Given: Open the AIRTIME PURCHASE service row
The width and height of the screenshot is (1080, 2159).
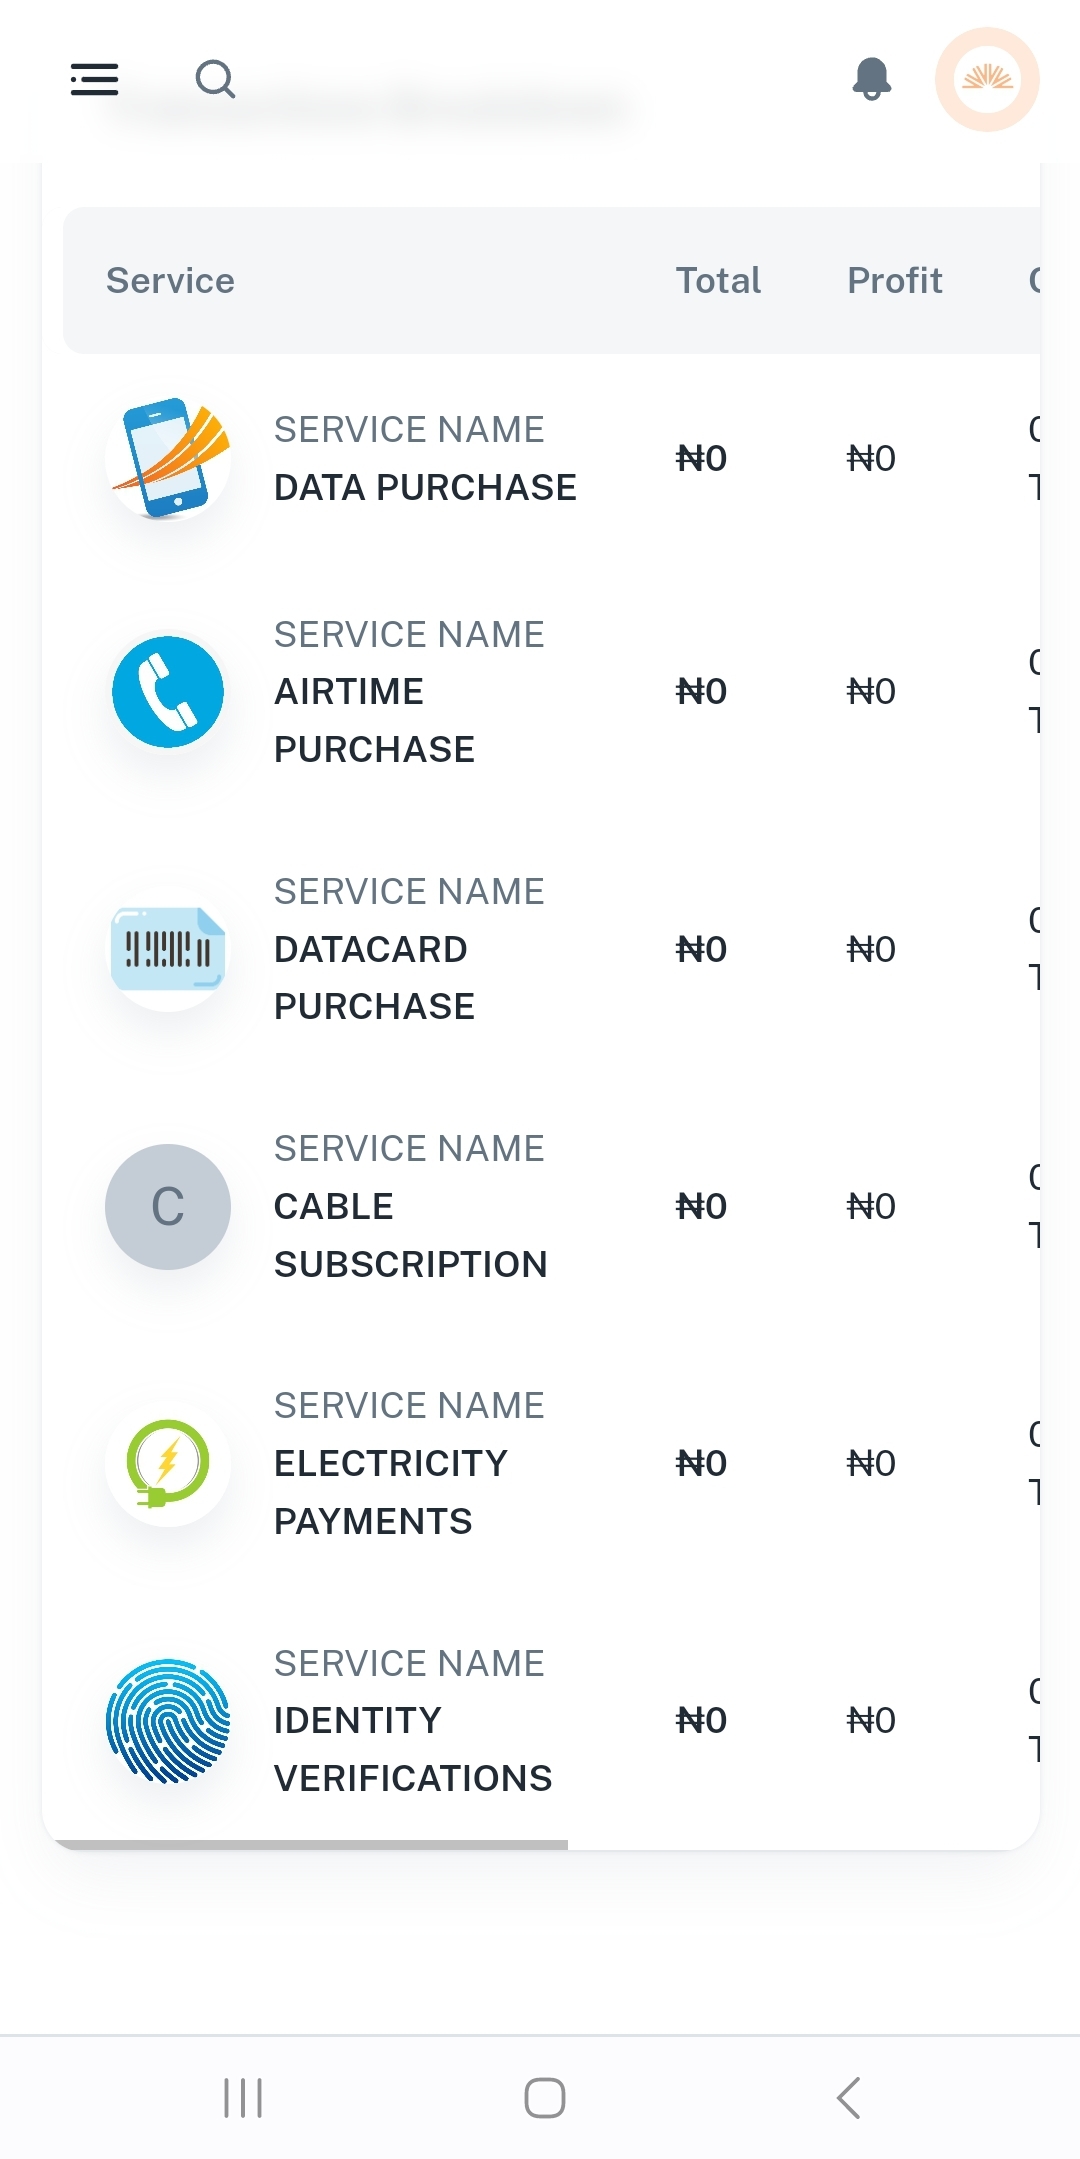Looking at the screenshot, I should tap(374, 720).
